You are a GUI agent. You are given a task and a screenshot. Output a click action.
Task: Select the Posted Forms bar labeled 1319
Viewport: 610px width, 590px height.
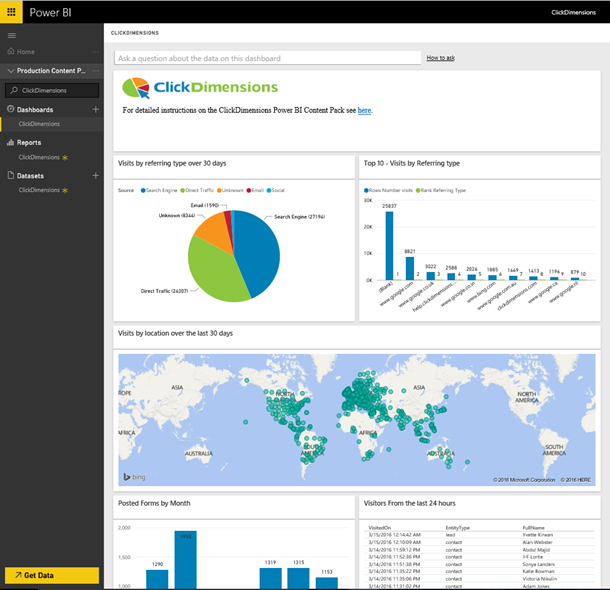[270, 578]
